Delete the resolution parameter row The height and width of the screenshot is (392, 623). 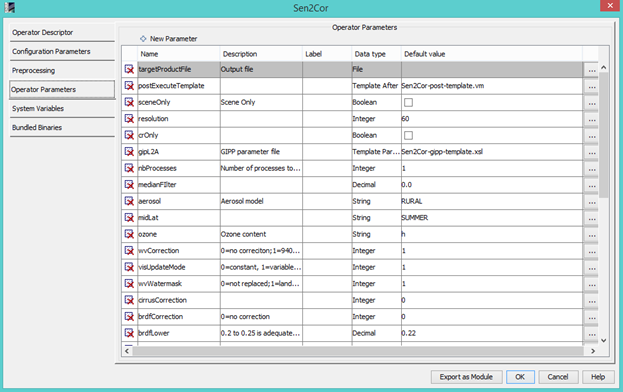129,119
